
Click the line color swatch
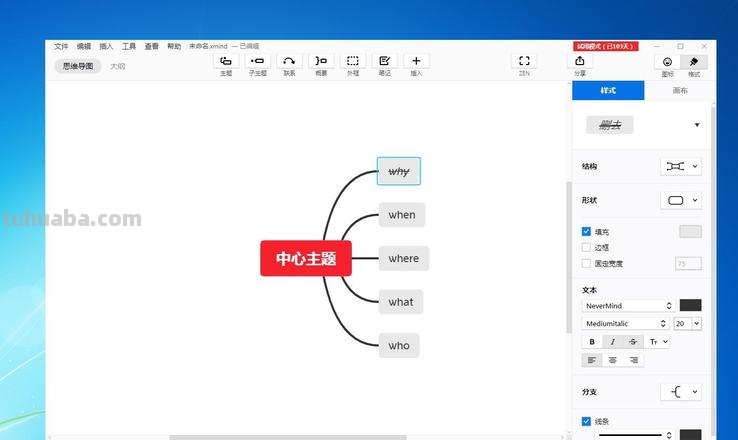coord(690,434)
